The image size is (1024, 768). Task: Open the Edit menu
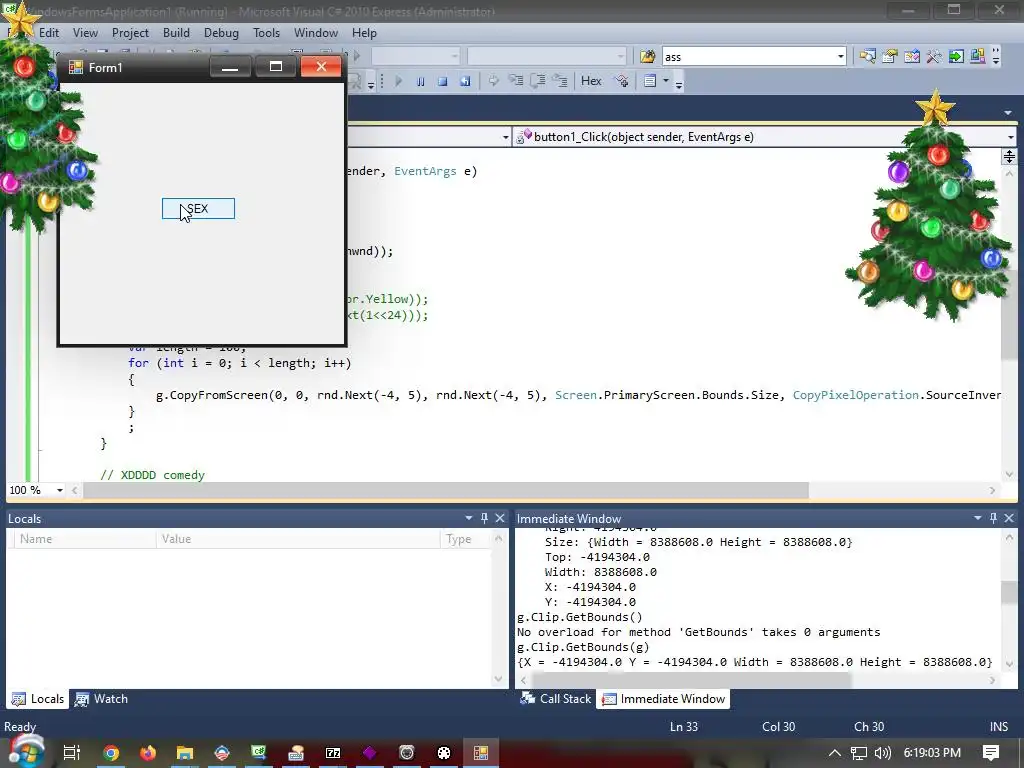click(x=49, y=33)
